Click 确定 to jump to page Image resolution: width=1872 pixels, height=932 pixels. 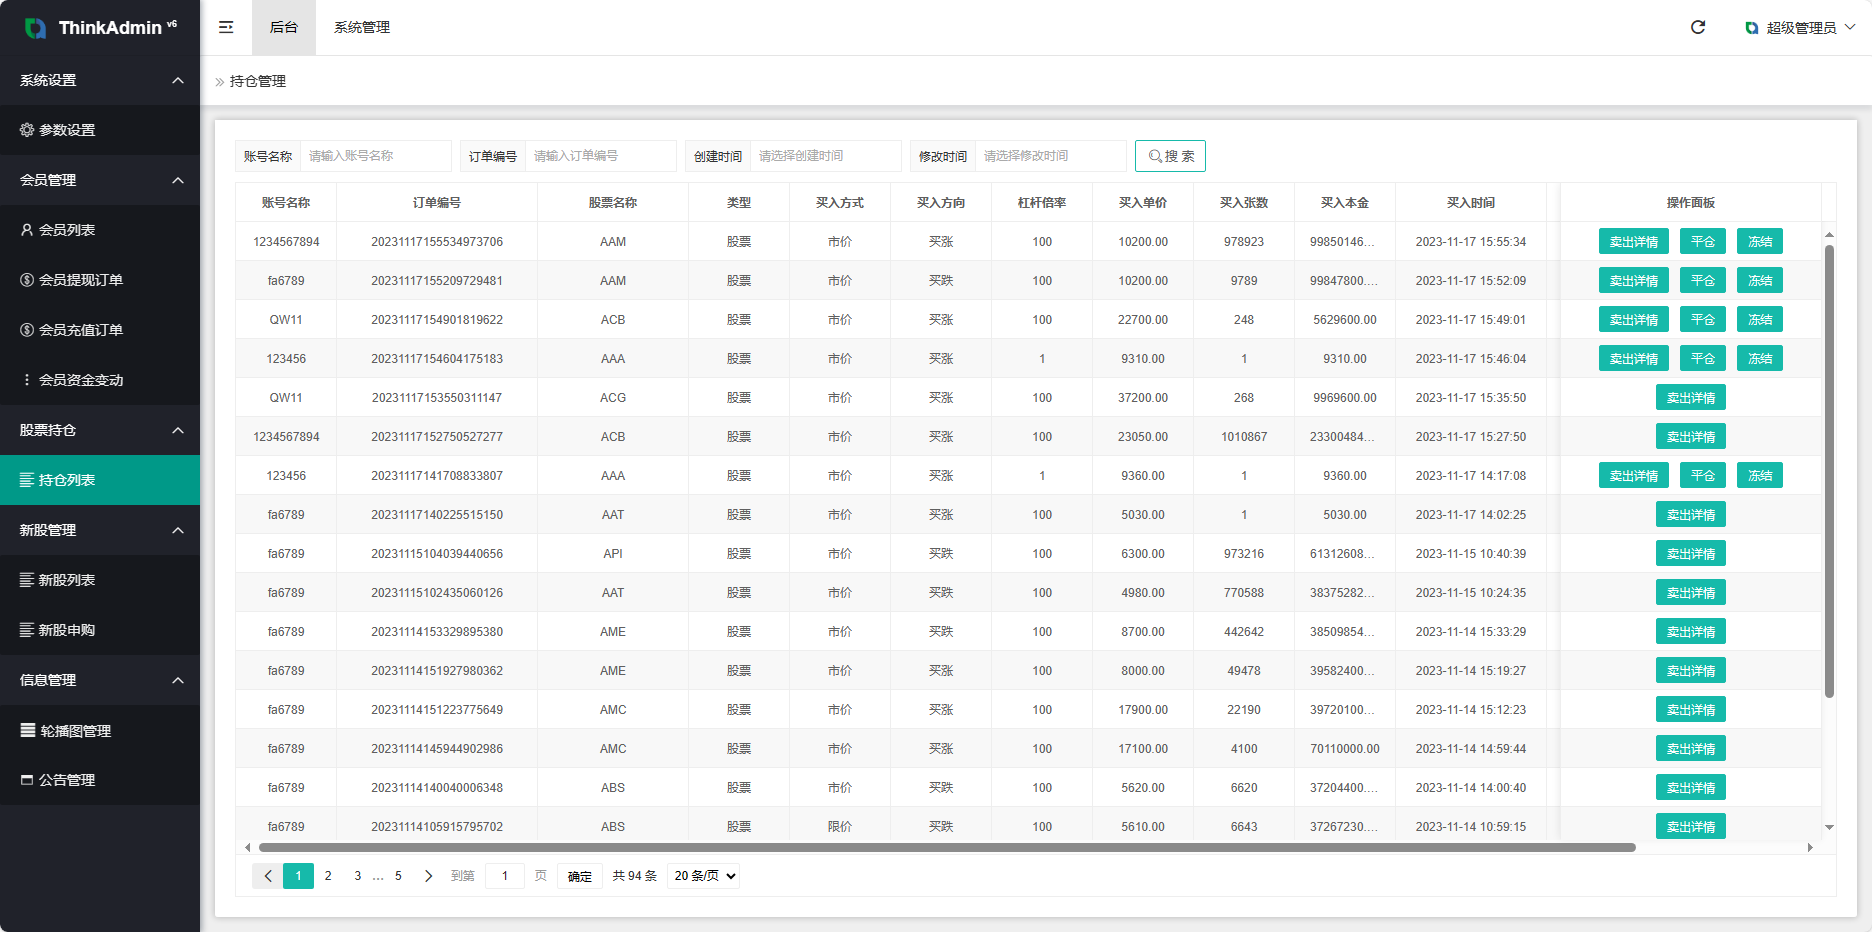(580, 876)
